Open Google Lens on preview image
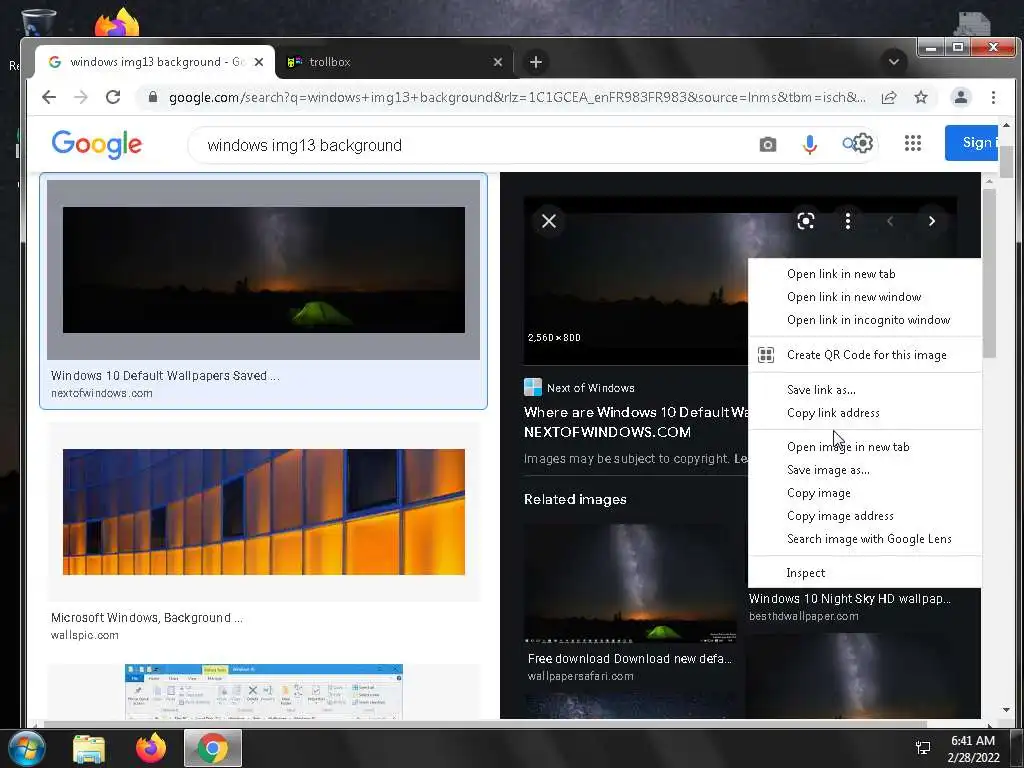 (806, 221)
